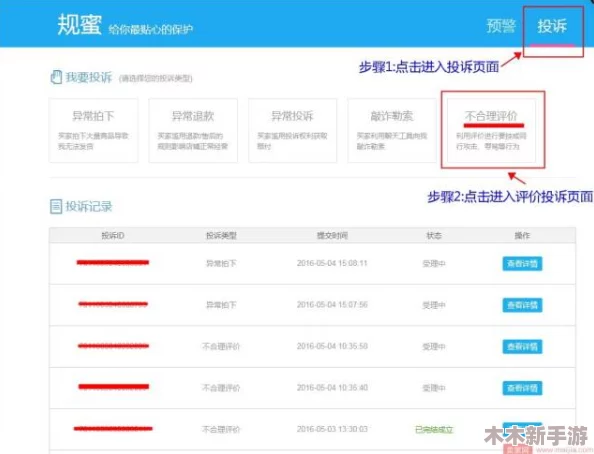Click the 我要投诉 section heading
The image size is (594, 454).
89,77
